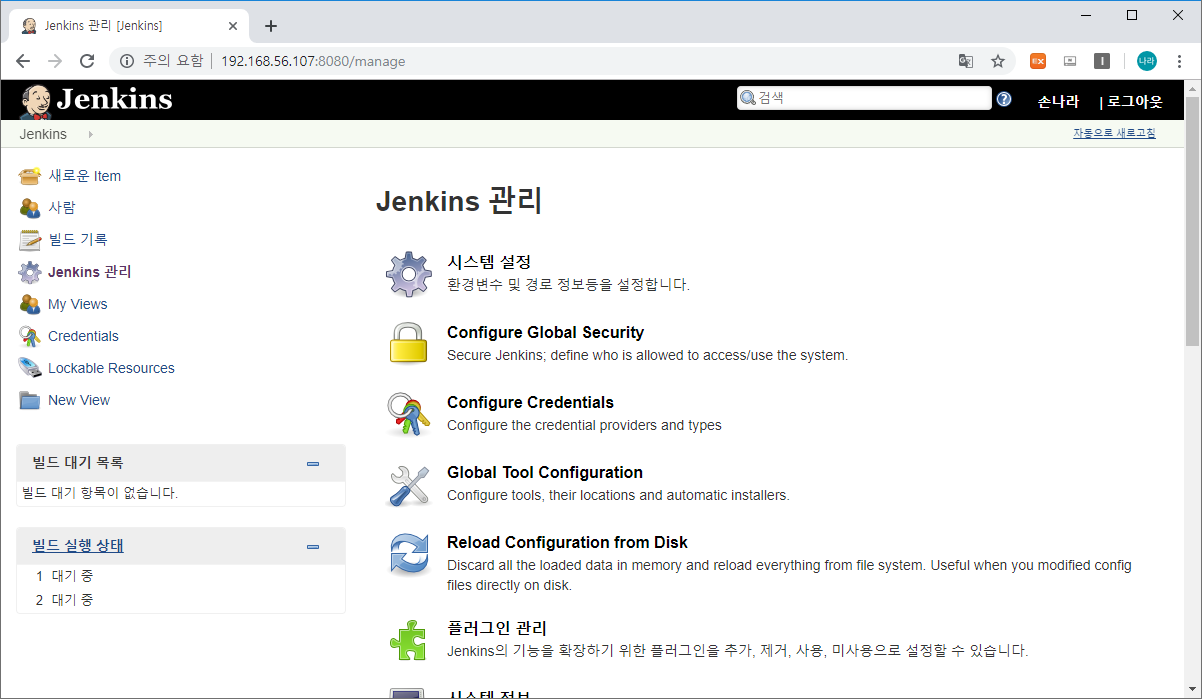Click the Configure Global Security heading
The height and width of the screenshot is (699, 1202).
[545, 332]
